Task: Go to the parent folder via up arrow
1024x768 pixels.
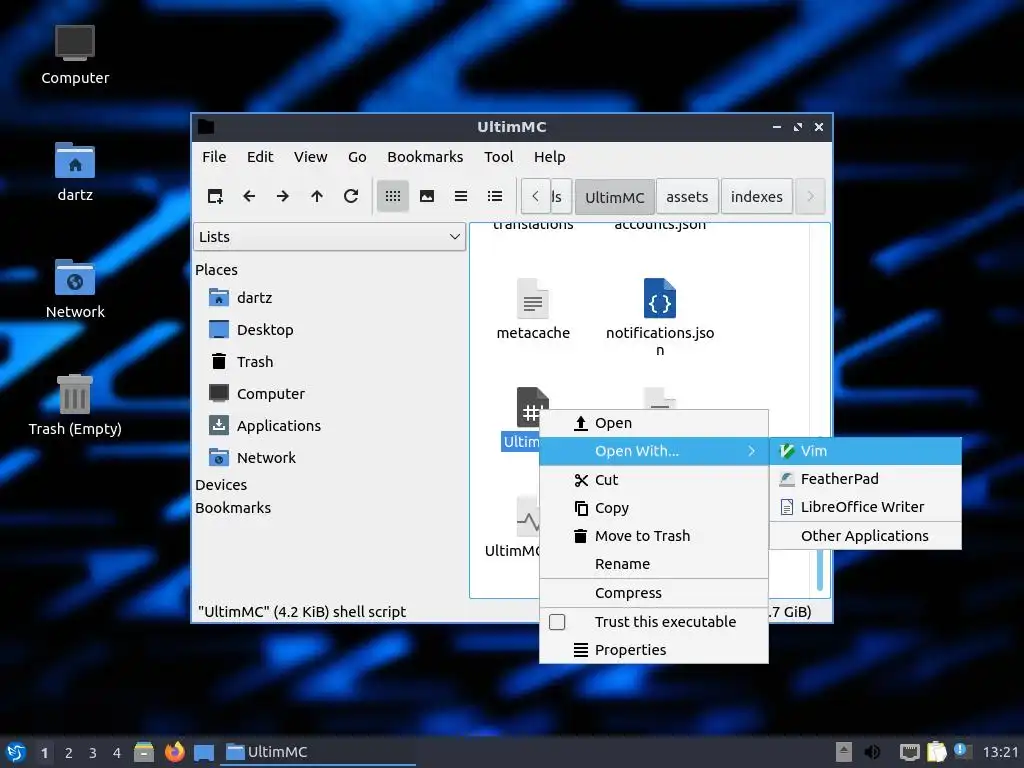Action: click(317, 196)
